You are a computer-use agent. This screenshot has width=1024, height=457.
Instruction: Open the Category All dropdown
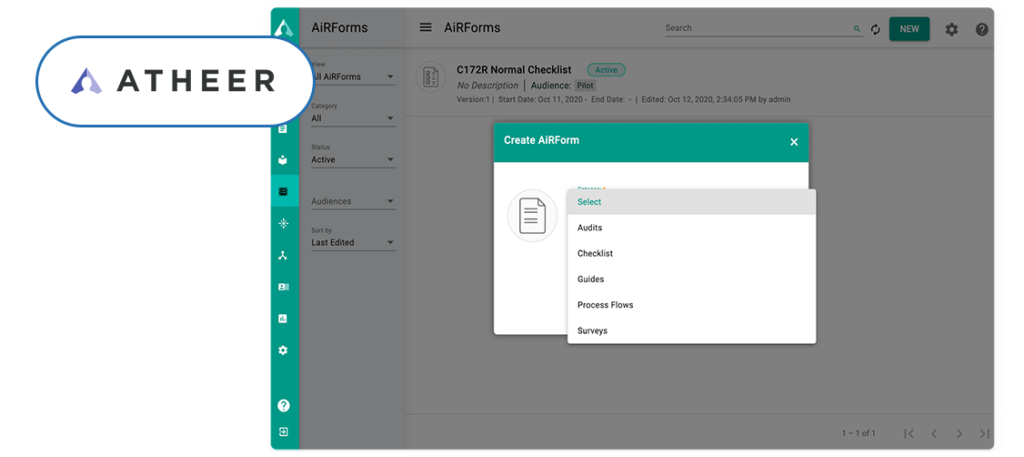click(353, 119)
